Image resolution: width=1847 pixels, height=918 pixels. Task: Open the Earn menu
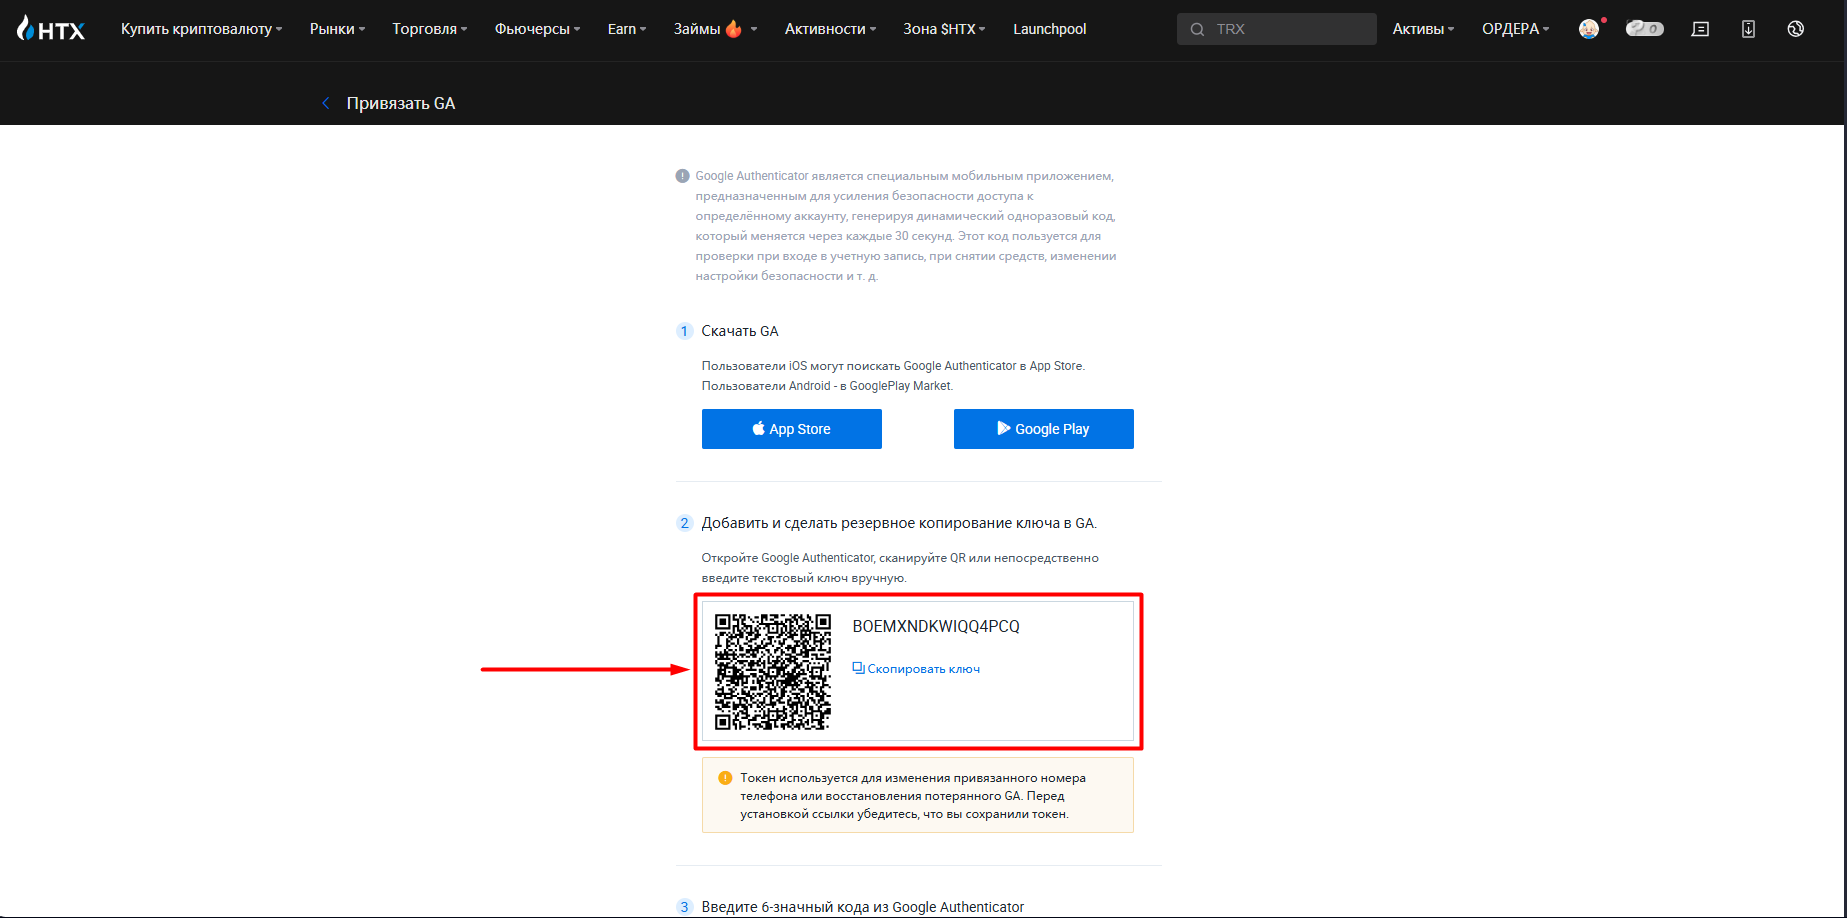tap(626, 29)
